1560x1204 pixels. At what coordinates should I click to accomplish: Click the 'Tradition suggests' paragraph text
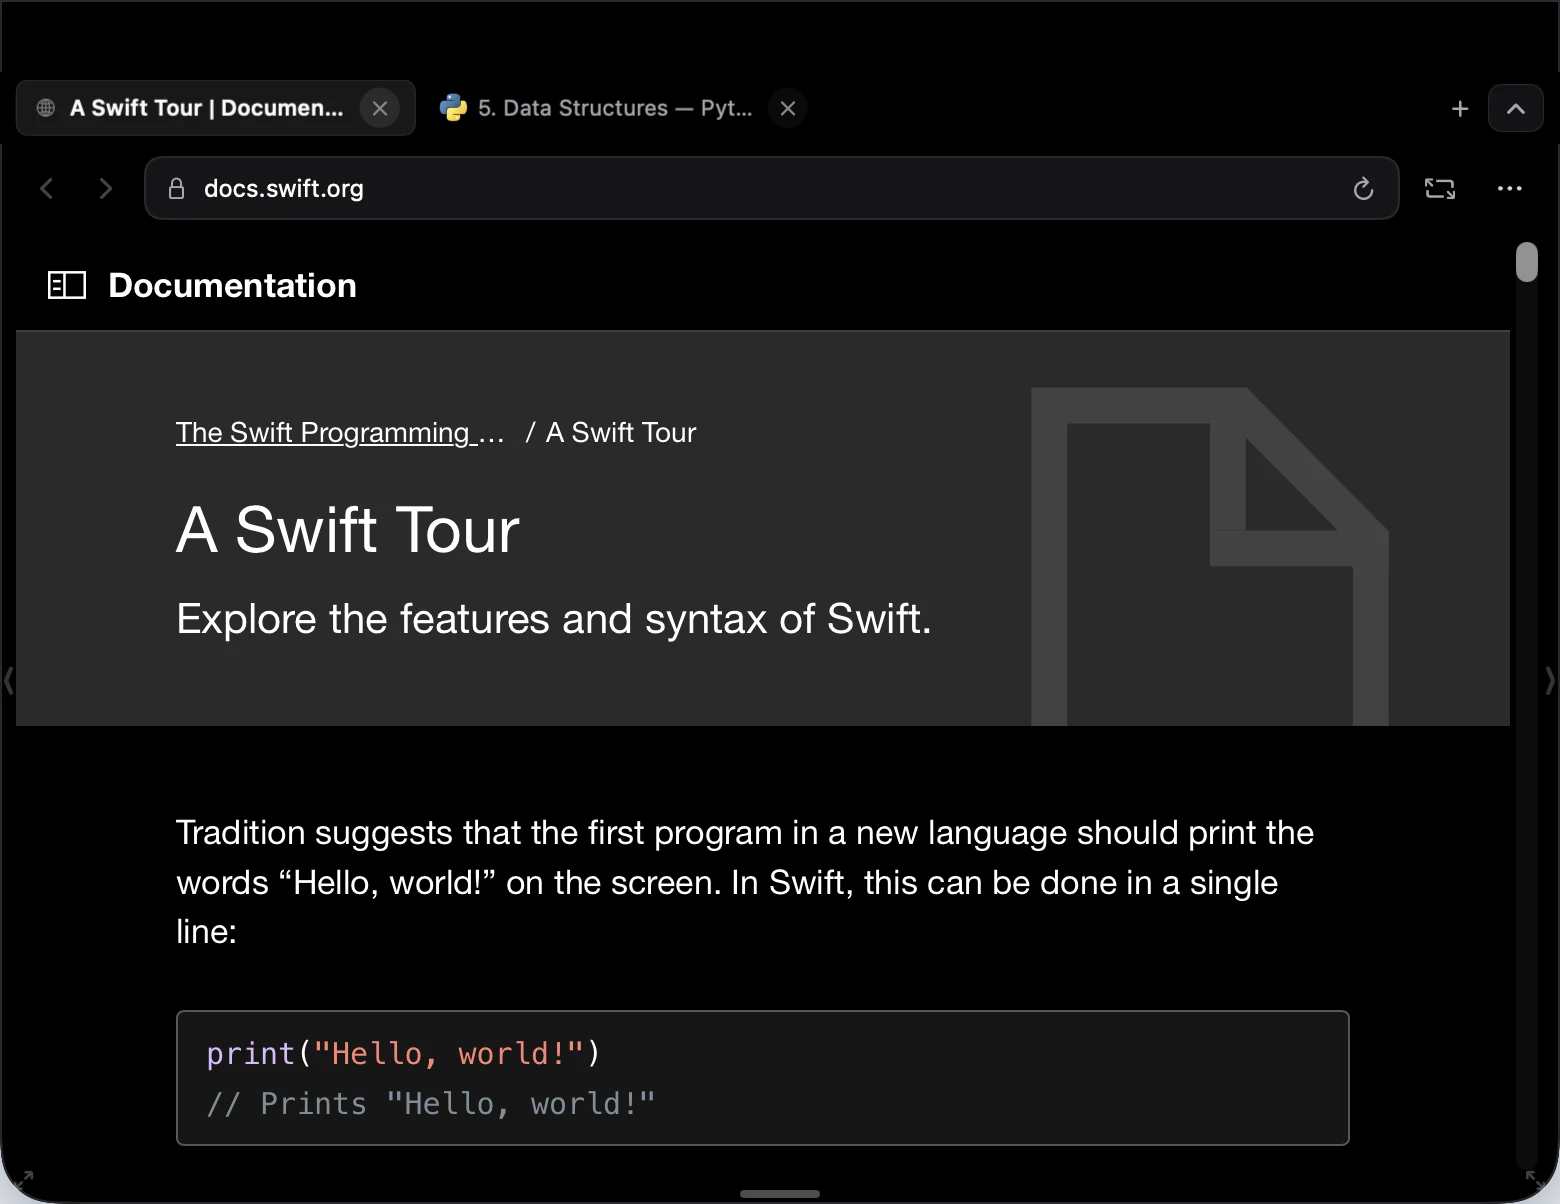click(745, 882)
